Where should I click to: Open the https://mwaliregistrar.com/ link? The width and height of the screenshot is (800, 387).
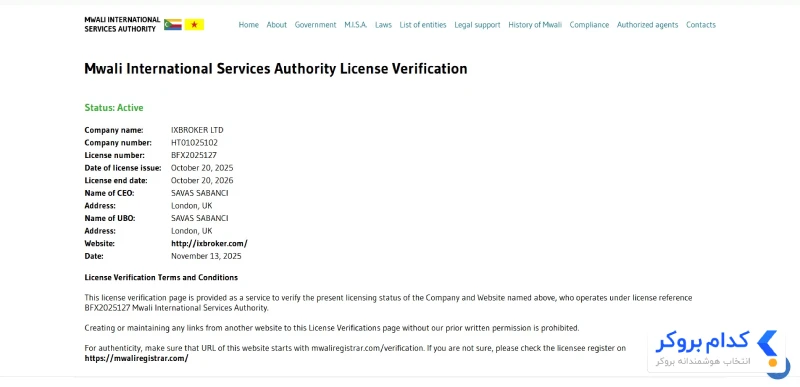[136, 358]
